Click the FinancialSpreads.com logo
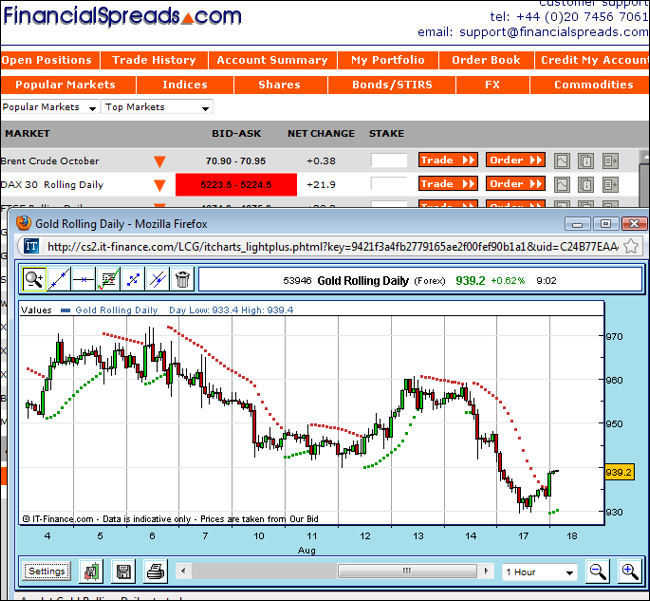The width and height of the screenshot is (650, 601). point(122,17)
